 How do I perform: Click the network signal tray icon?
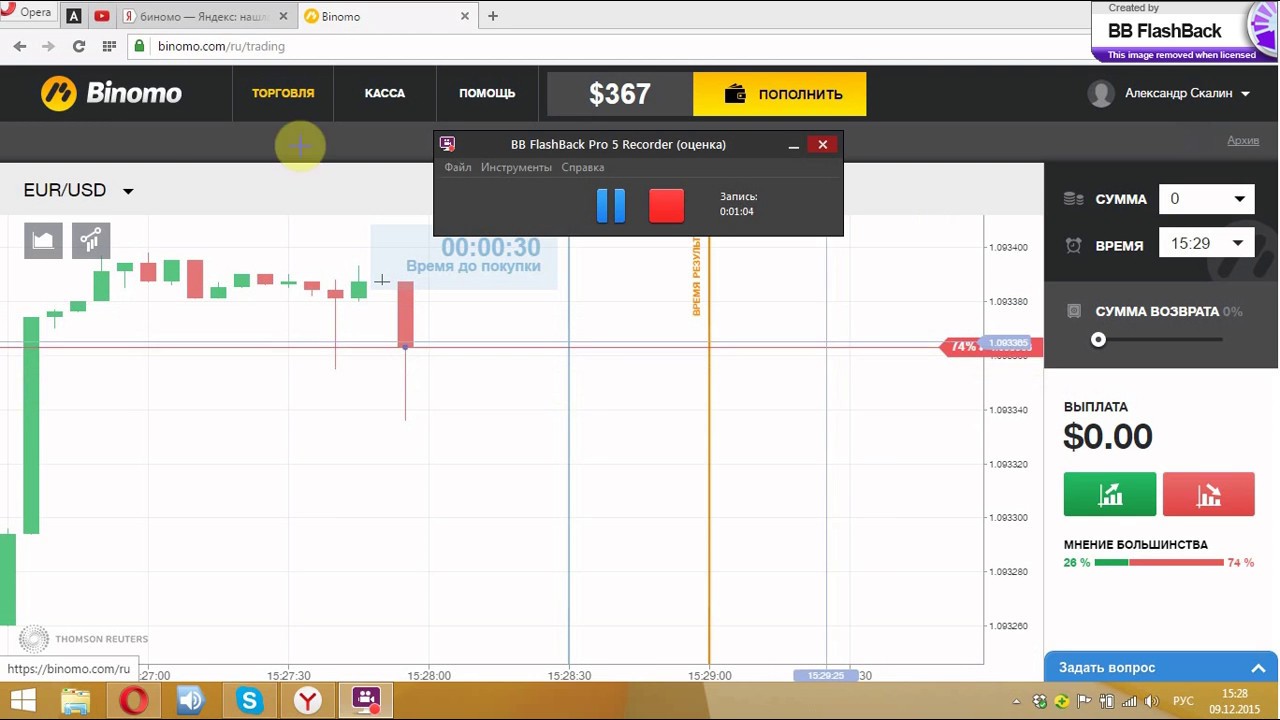click(x=1129, y=702)
